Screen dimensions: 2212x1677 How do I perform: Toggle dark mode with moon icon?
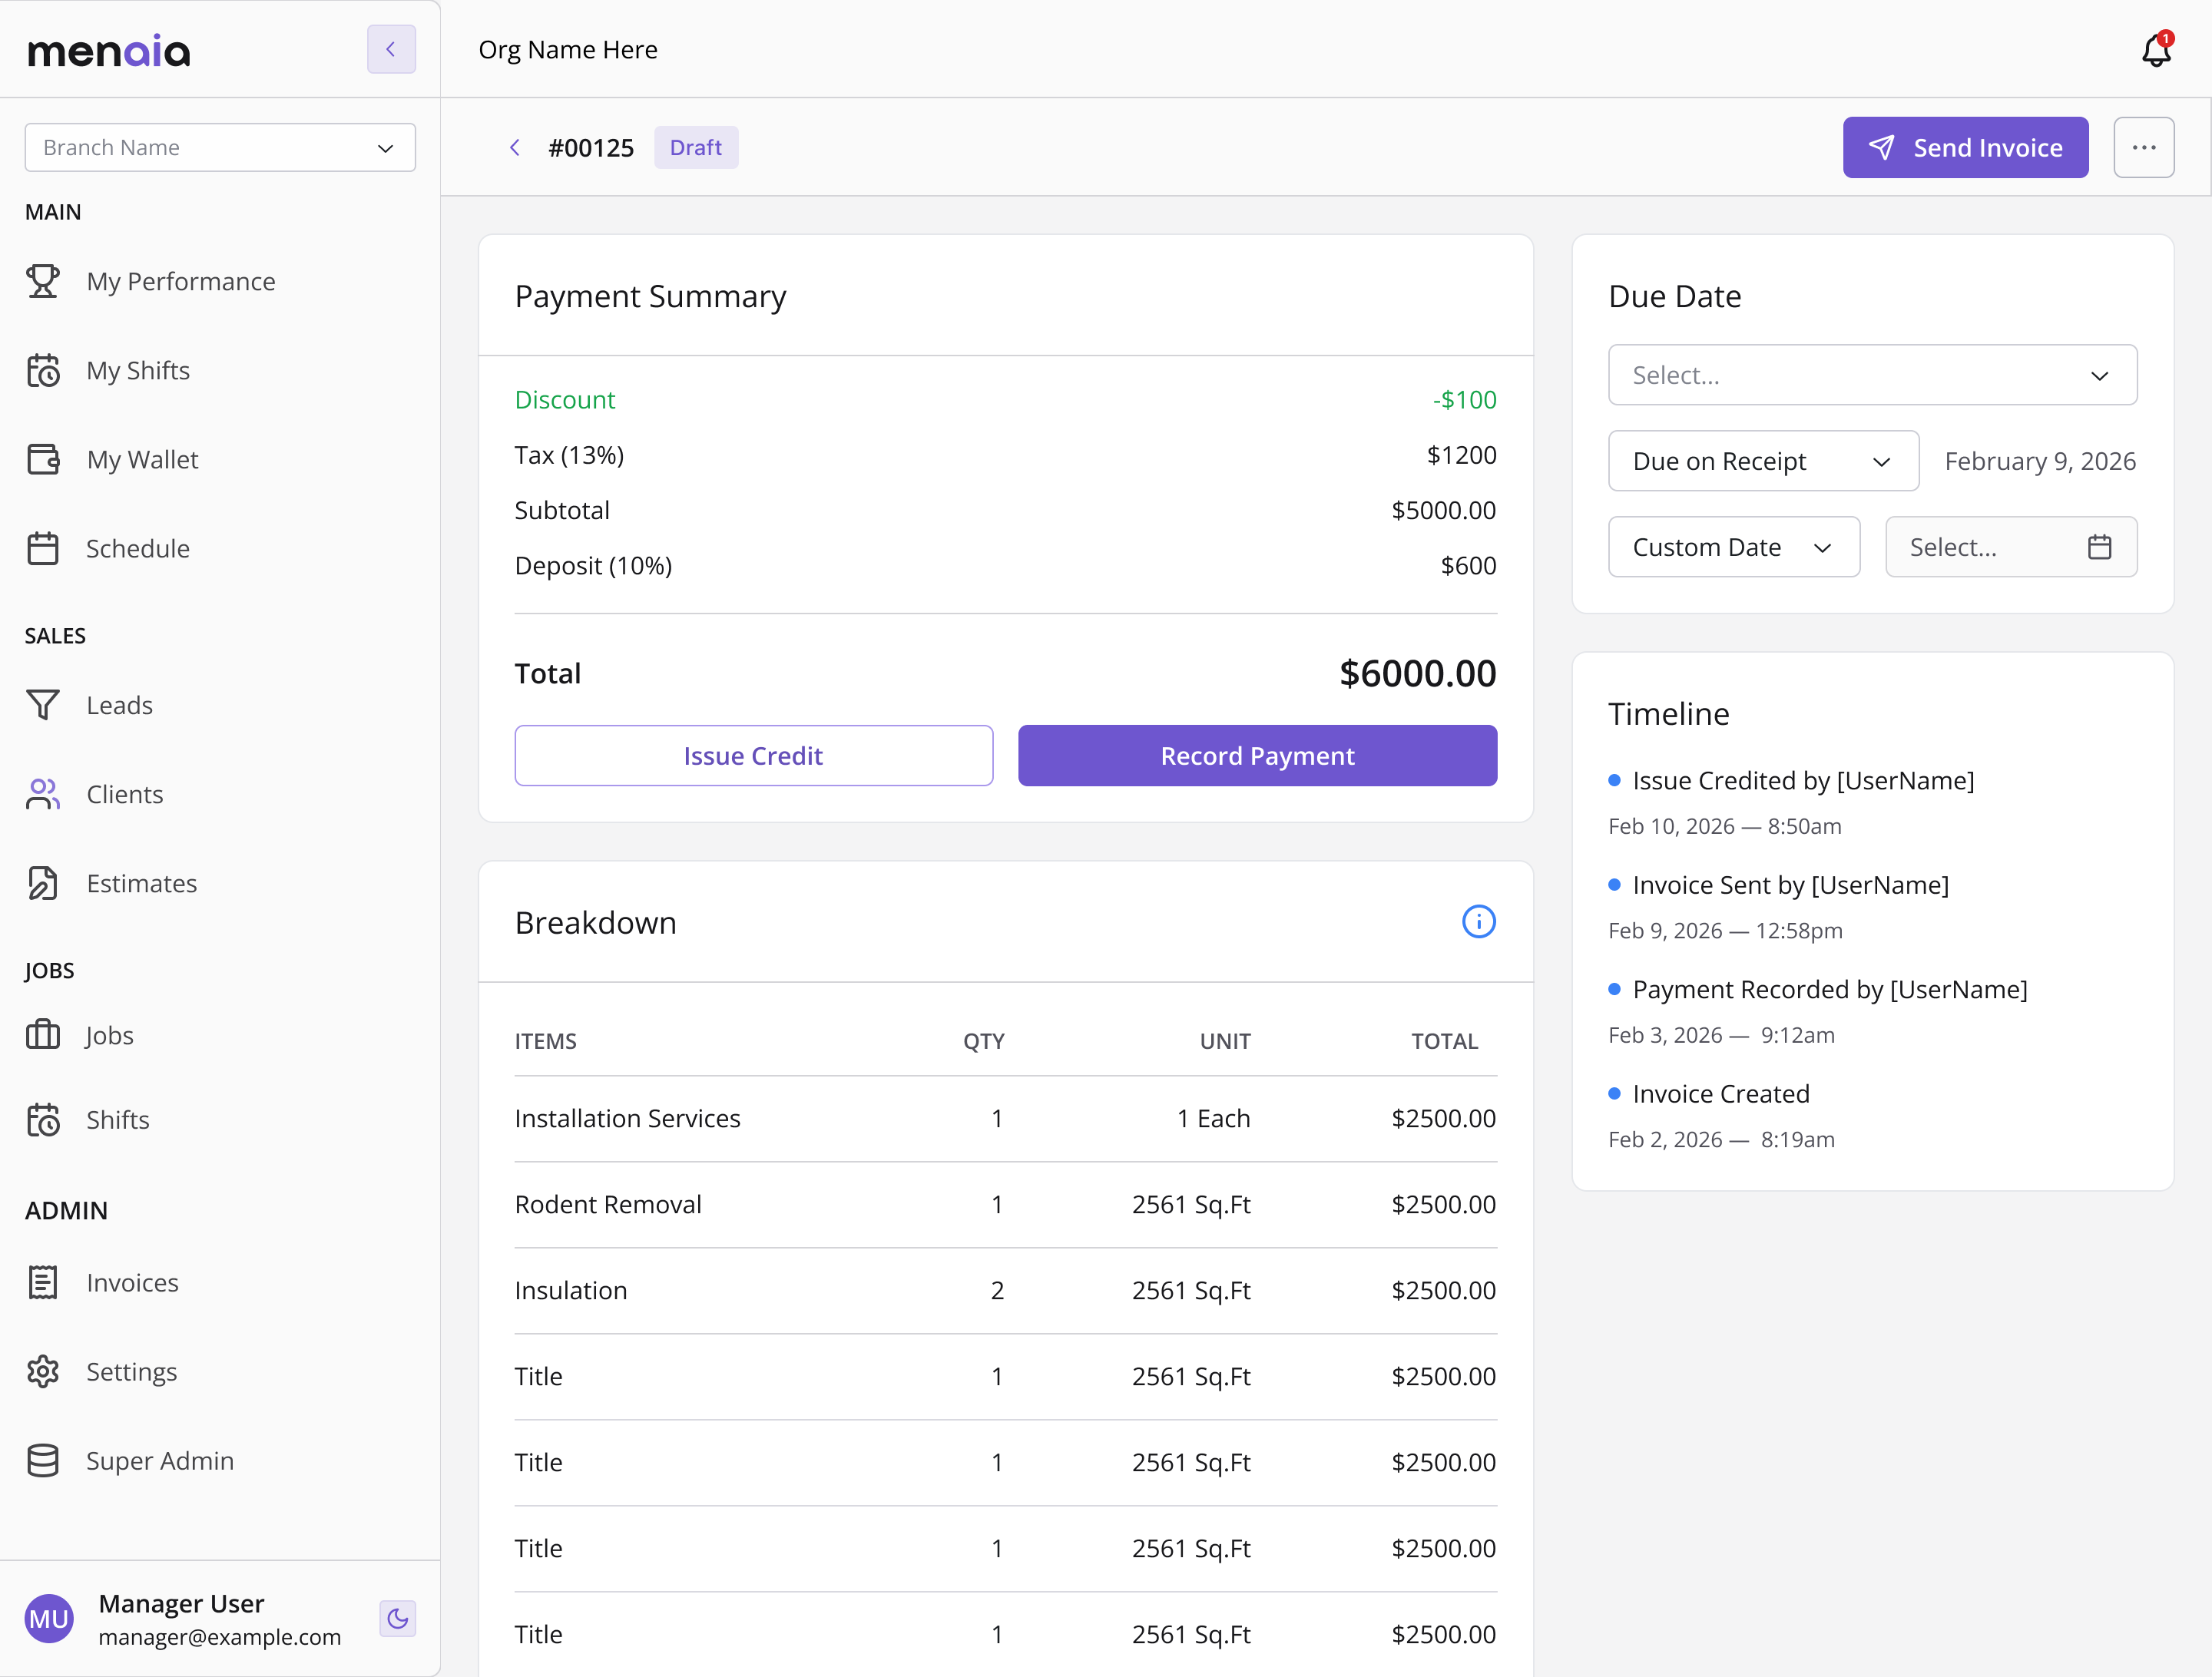click(398, 1619)
